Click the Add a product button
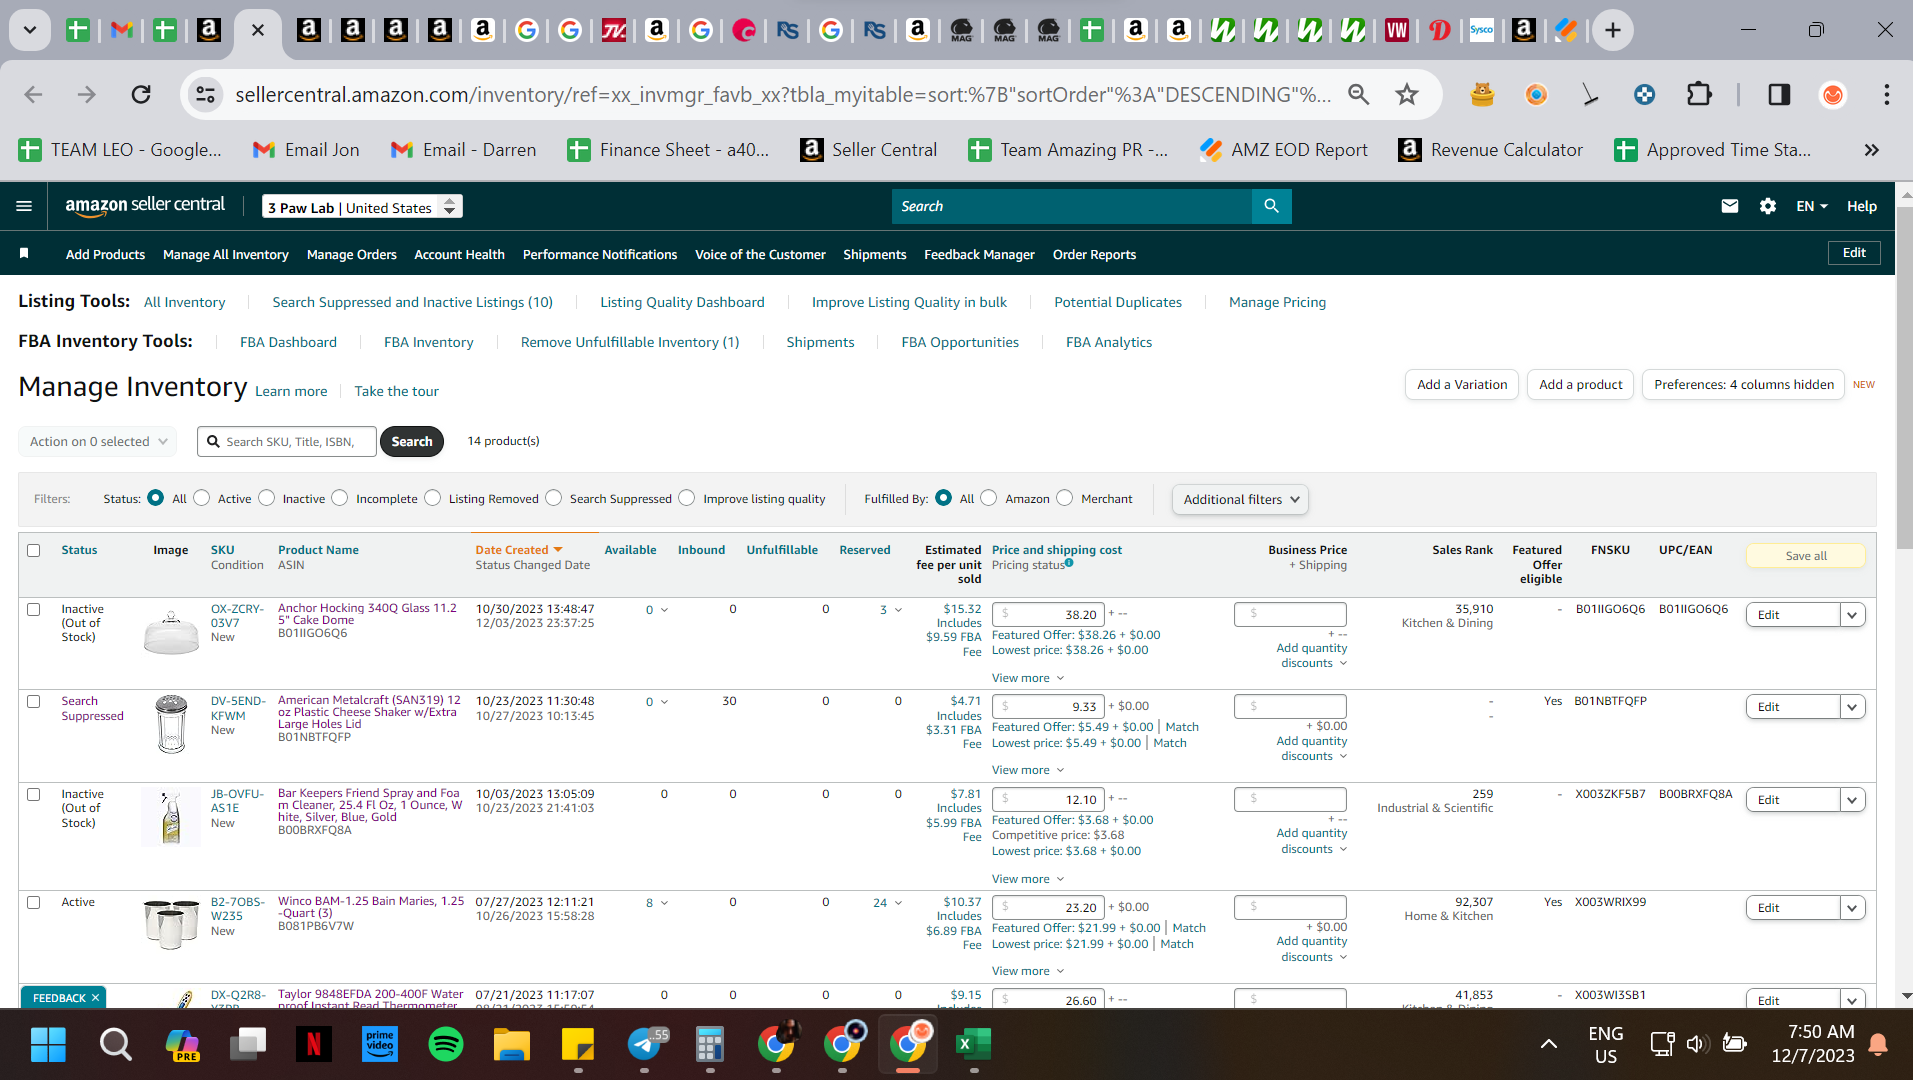Viewport: 1913px width, 1080px height. (x=1581, y=384)
